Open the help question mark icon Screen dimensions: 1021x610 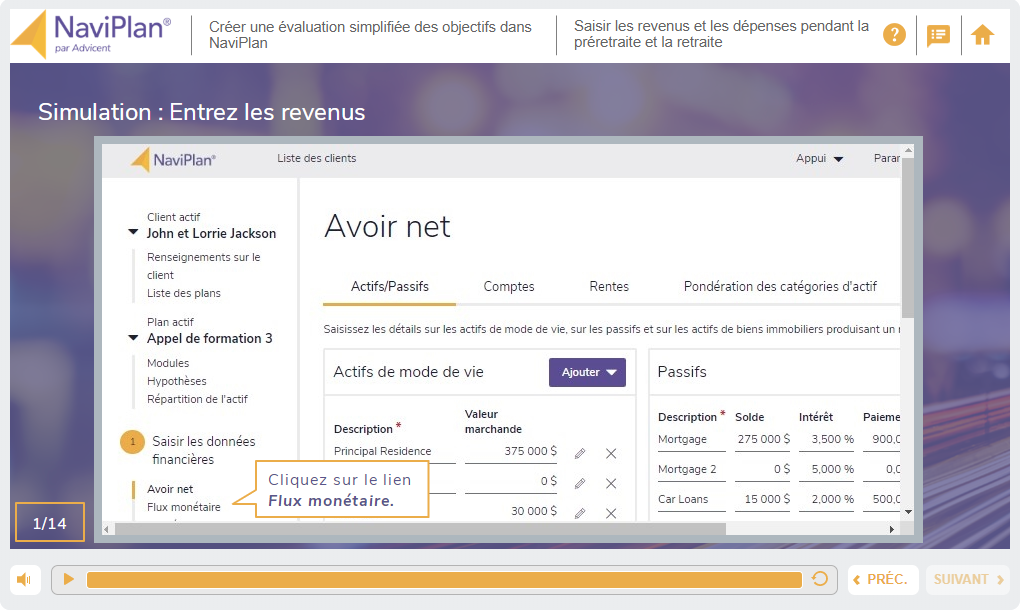[x=894, y=35]
